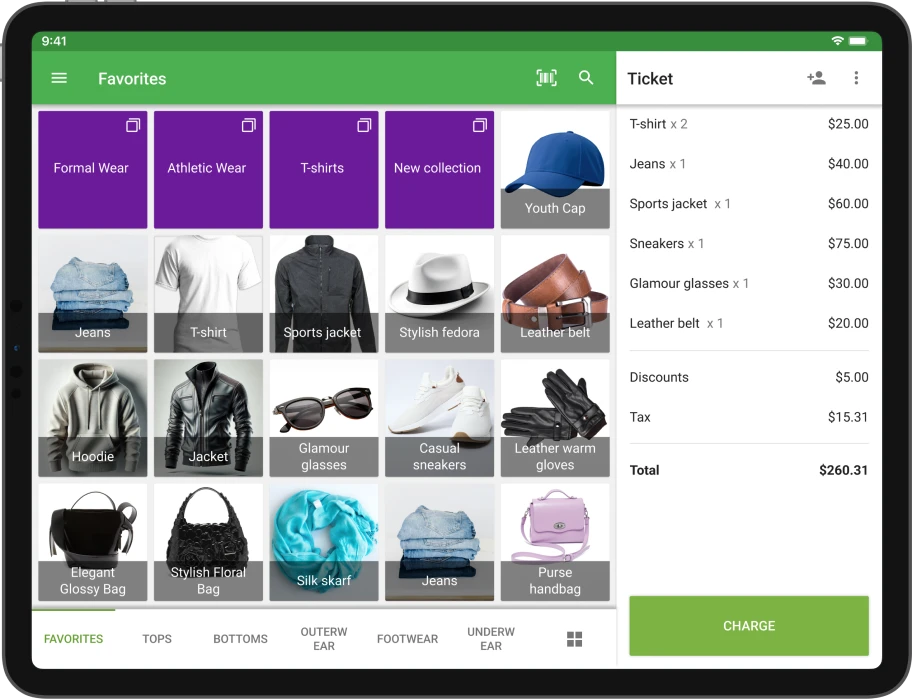The image size is (912, 699).
Task: Select the Bottoms tab
Action: (239, 638)
